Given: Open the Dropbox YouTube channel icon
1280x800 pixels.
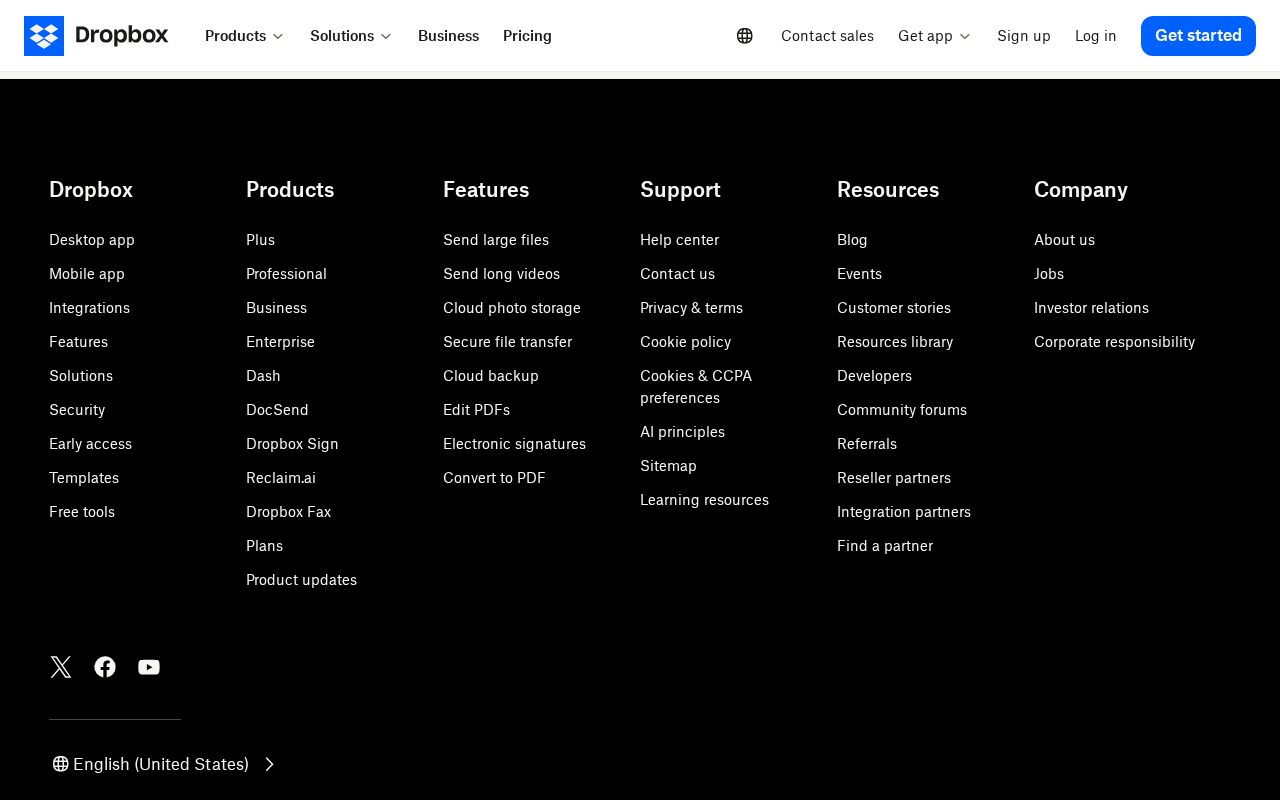Looking at the screenshot, I should (x=149, y=667).
